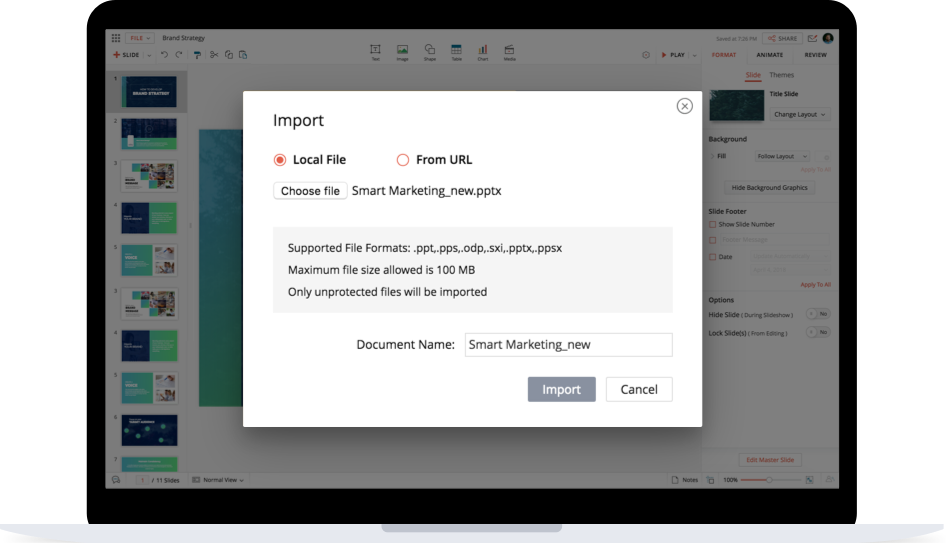The width and height of the screenshot is (946, 543).
Task: Switch to the ANIMATE tab
Action: [770, 55]
